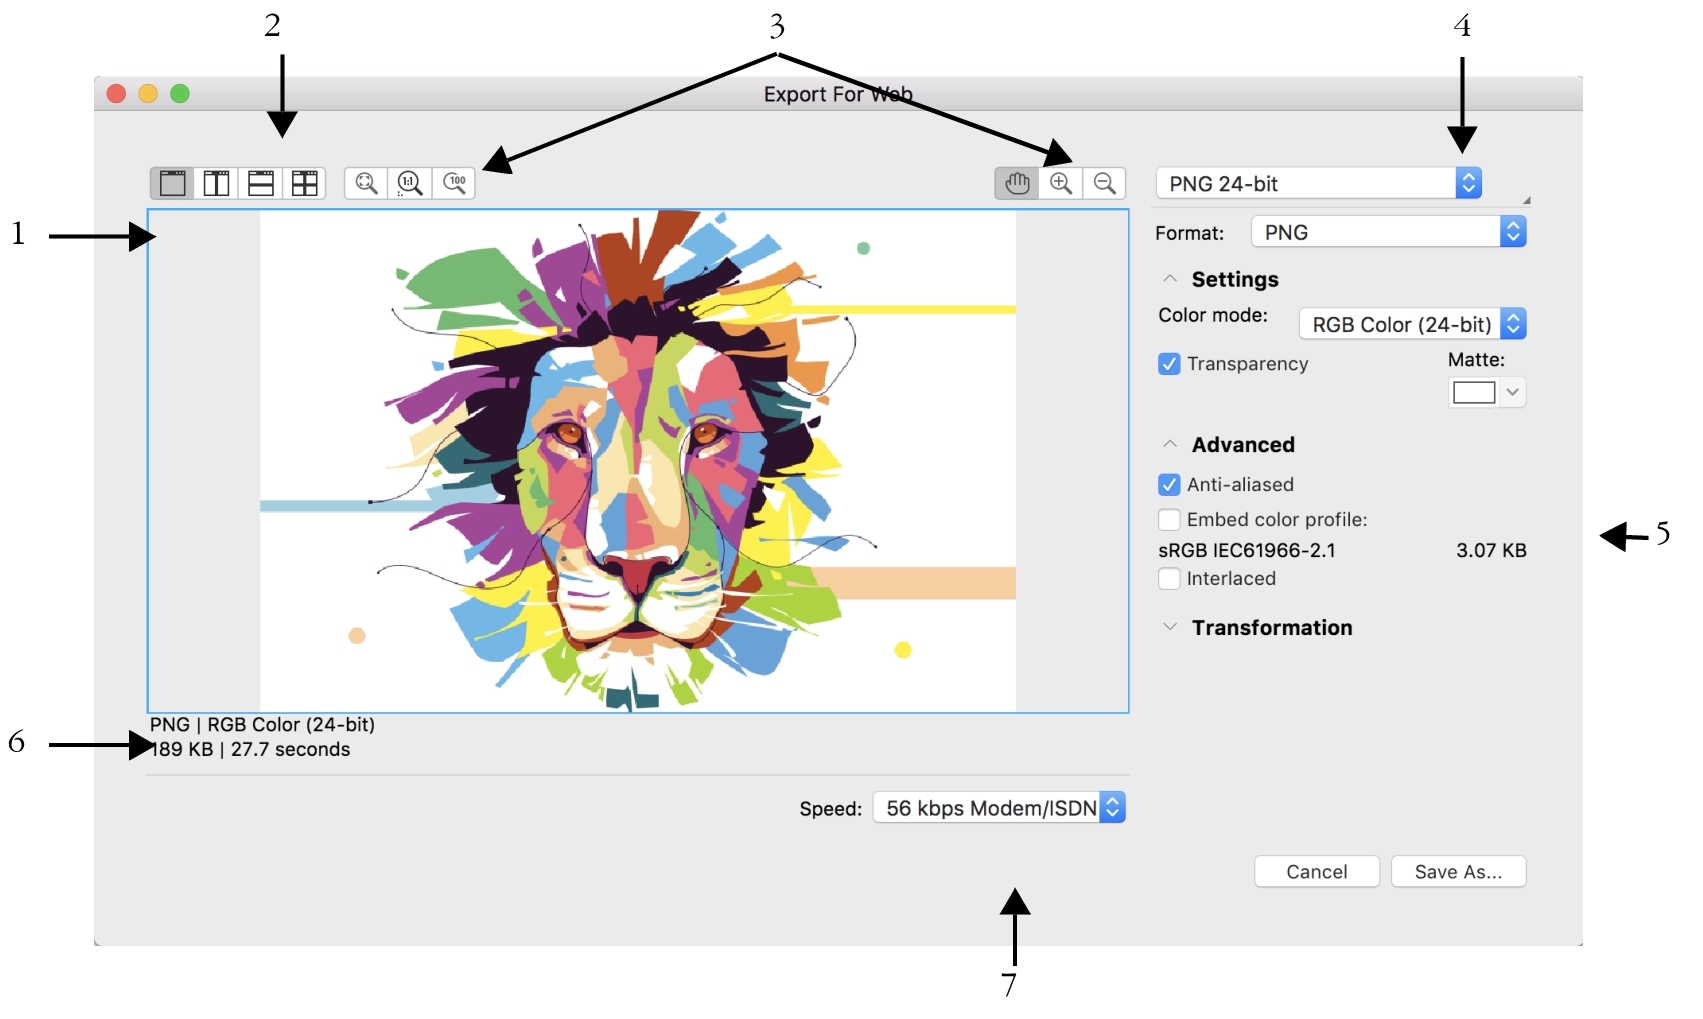Click the zoom in magnifier icon

coord(1060,183)
